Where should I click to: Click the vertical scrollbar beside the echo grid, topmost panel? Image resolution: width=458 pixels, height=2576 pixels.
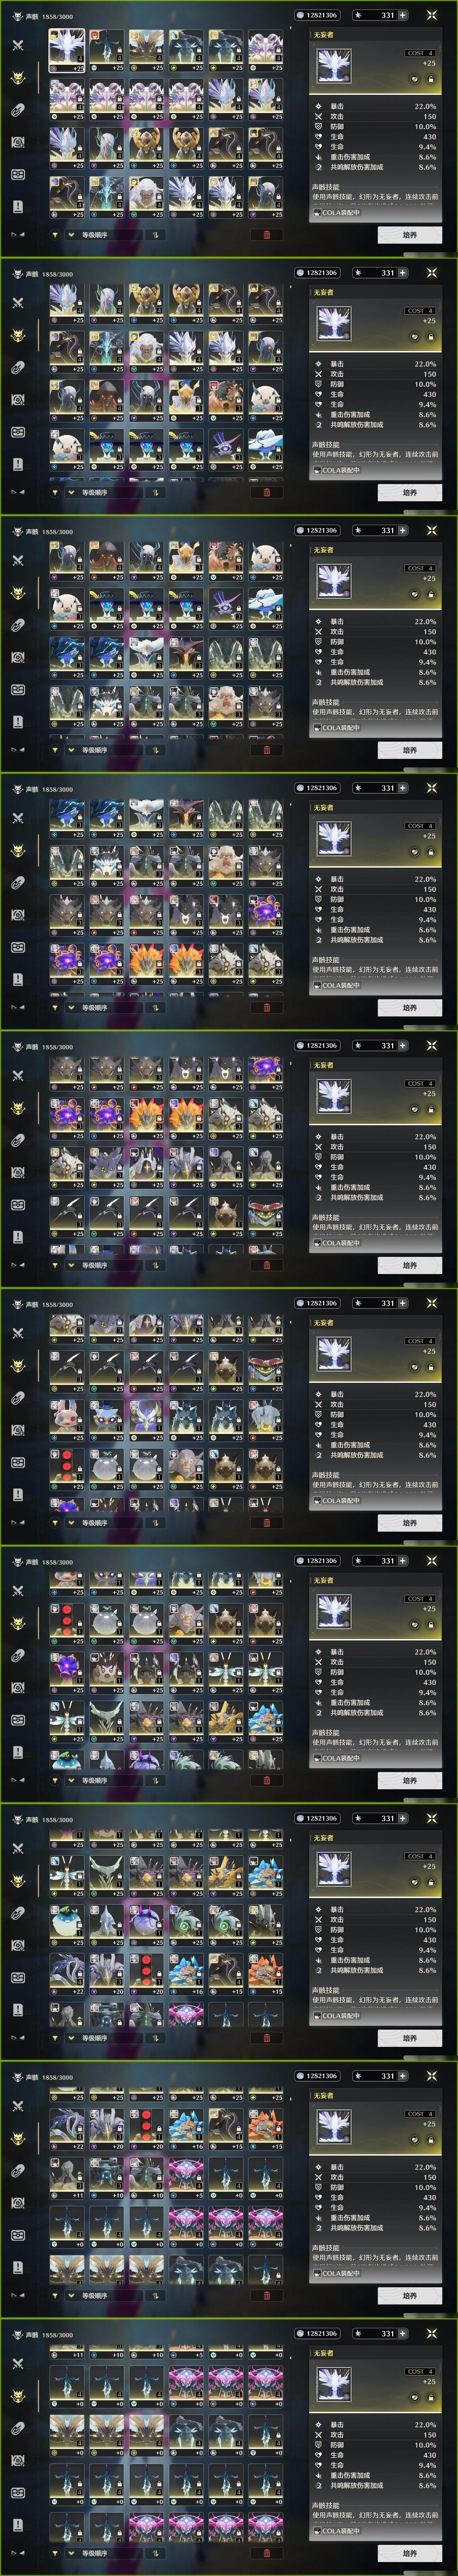pyautogui.click(x=39, y=78)
